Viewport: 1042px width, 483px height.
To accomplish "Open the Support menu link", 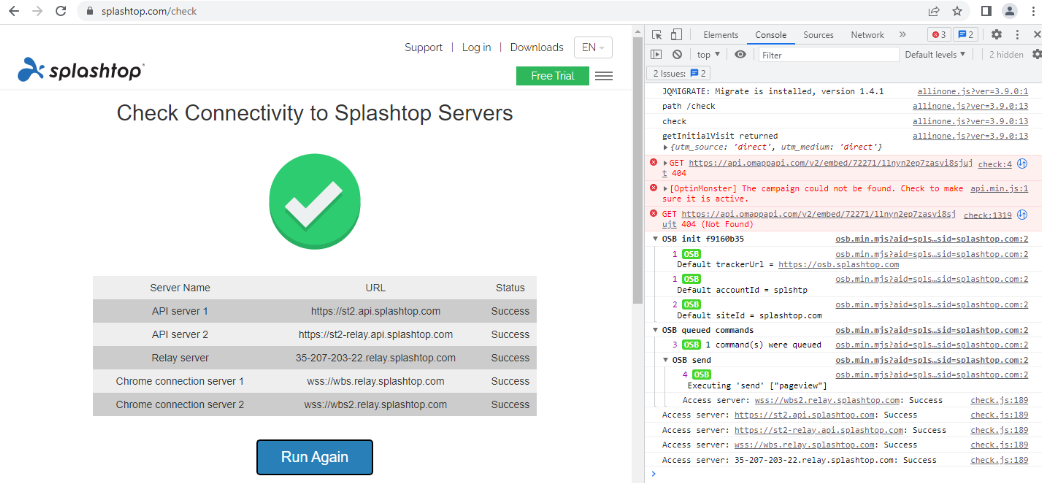I will pyautogui.click(x=423, y=47).
